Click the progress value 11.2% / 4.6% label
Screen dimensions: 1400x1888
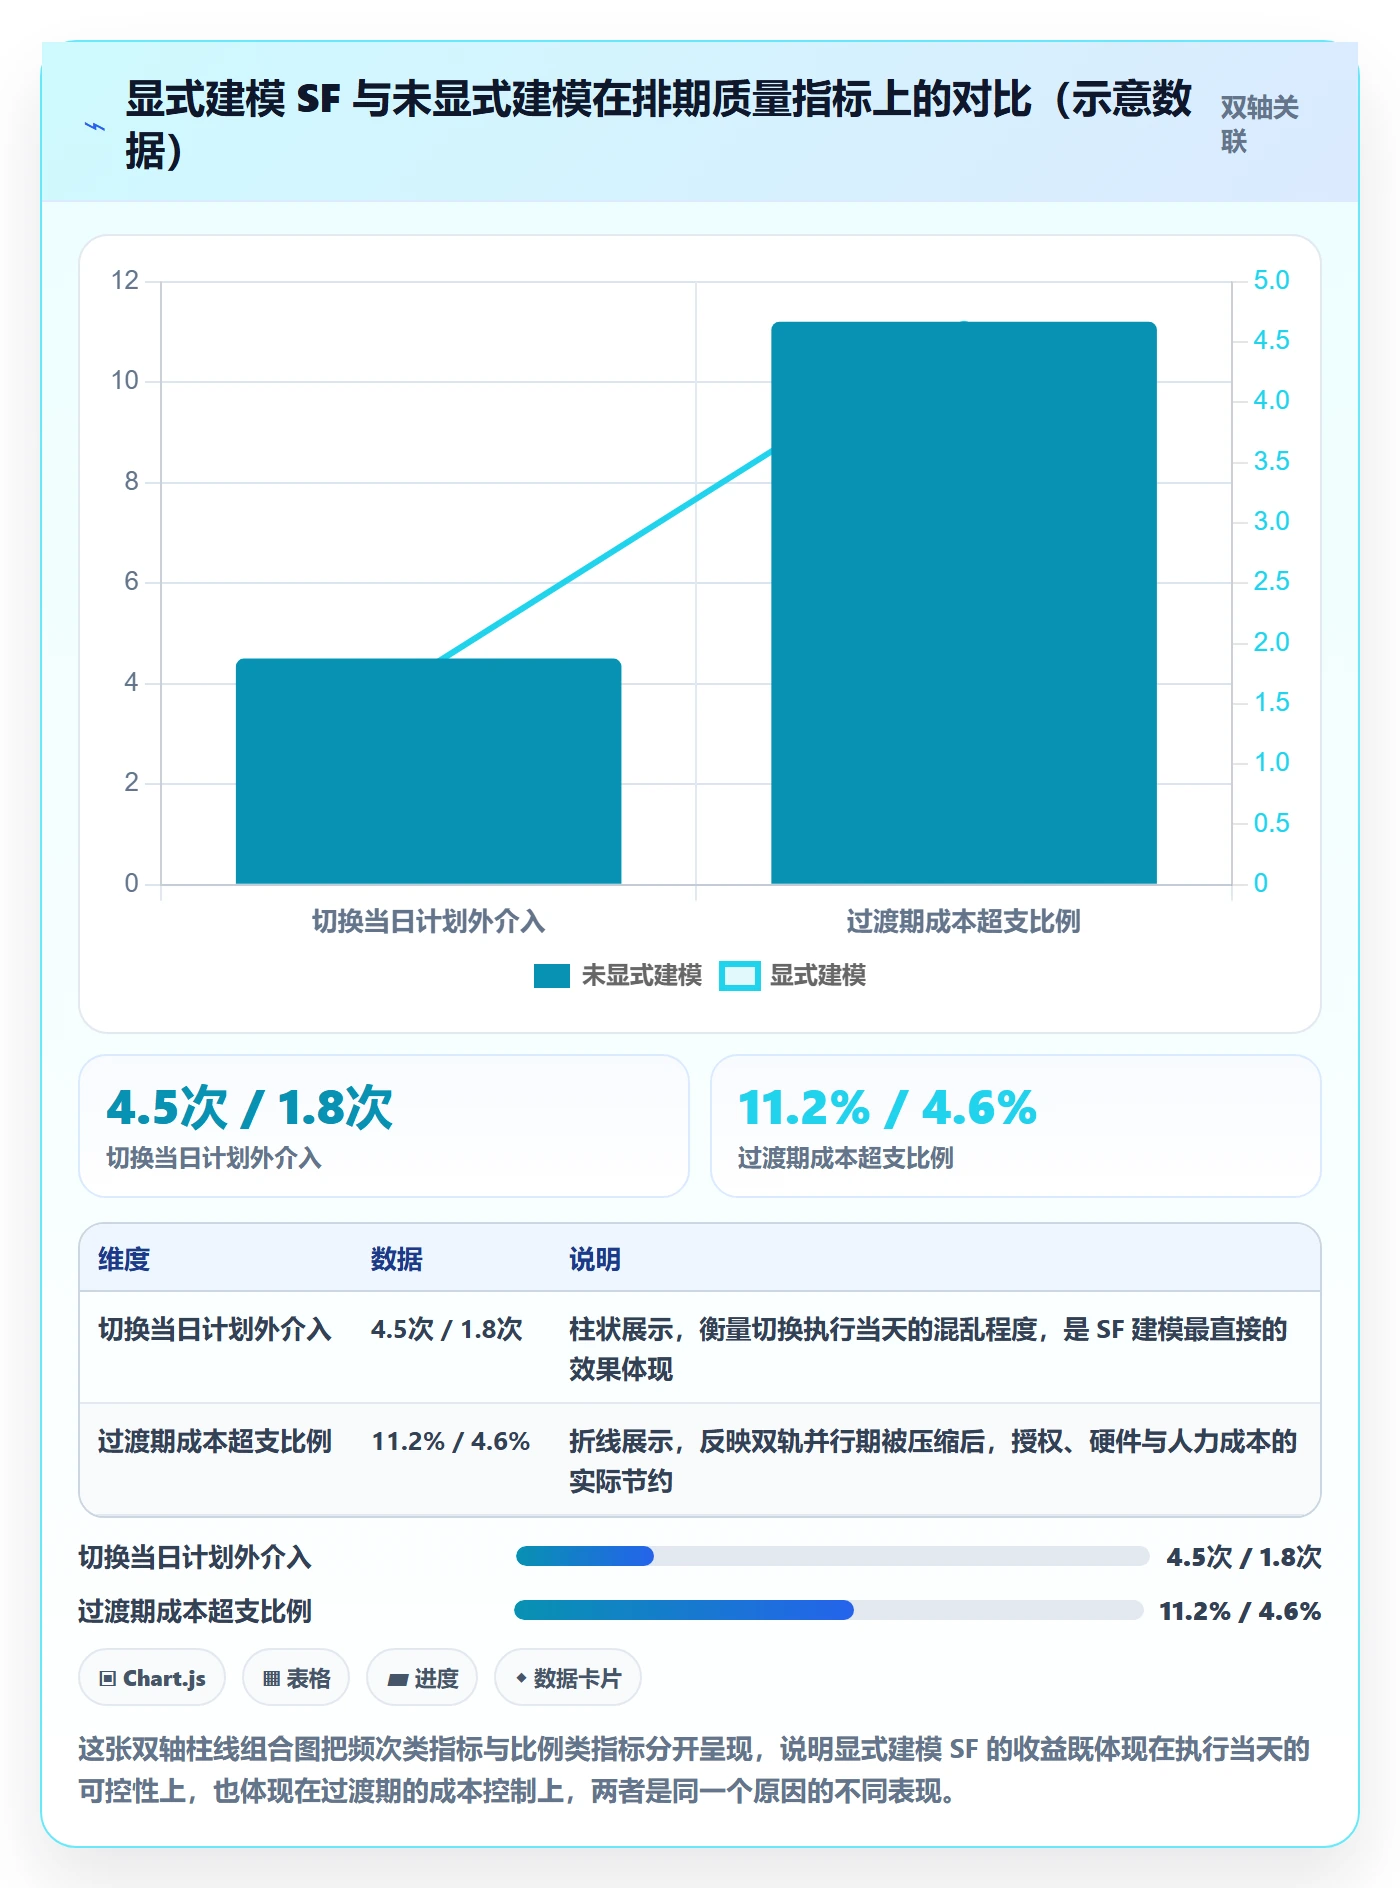(1240, 1611)
